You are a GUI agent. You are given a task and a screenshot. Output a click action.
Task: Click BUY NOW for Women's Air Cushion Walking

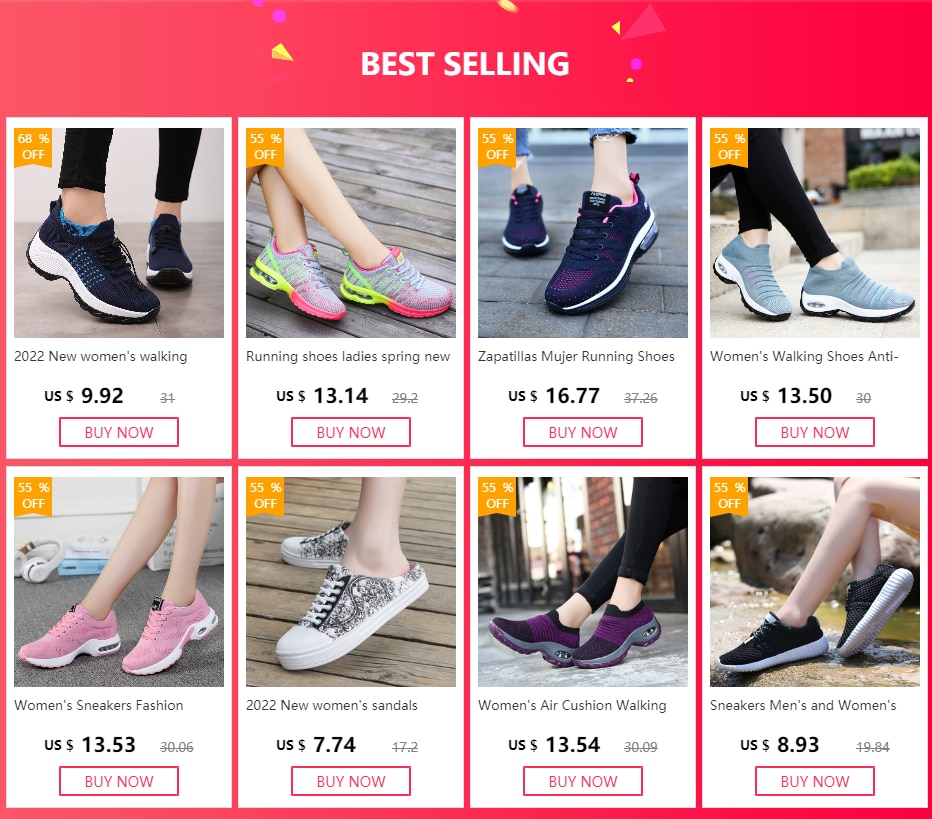point(582,781)
